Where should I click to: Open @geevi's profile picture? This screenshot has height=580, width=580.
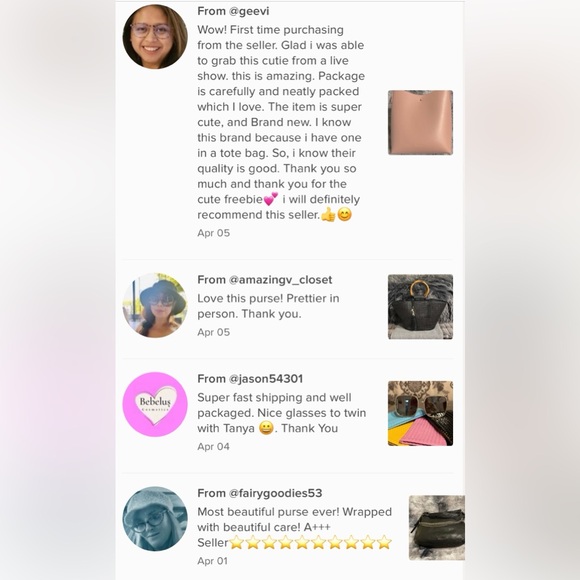click(155, 37)
